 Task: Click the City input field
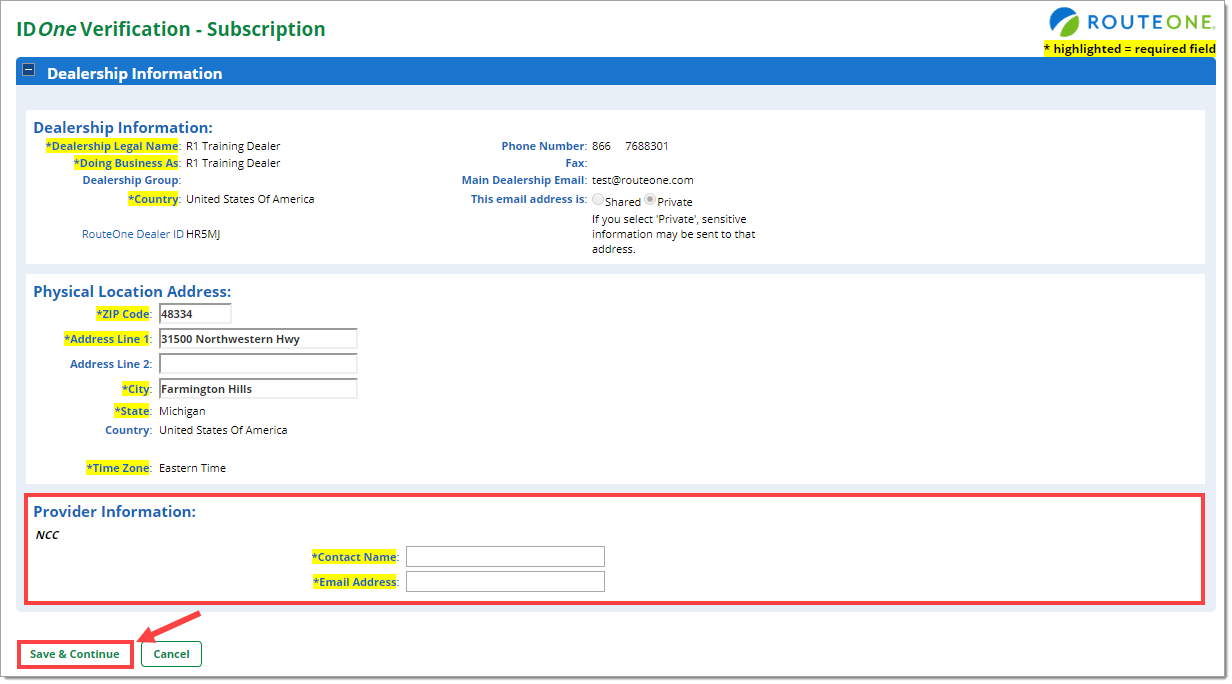tap(258, 389)
